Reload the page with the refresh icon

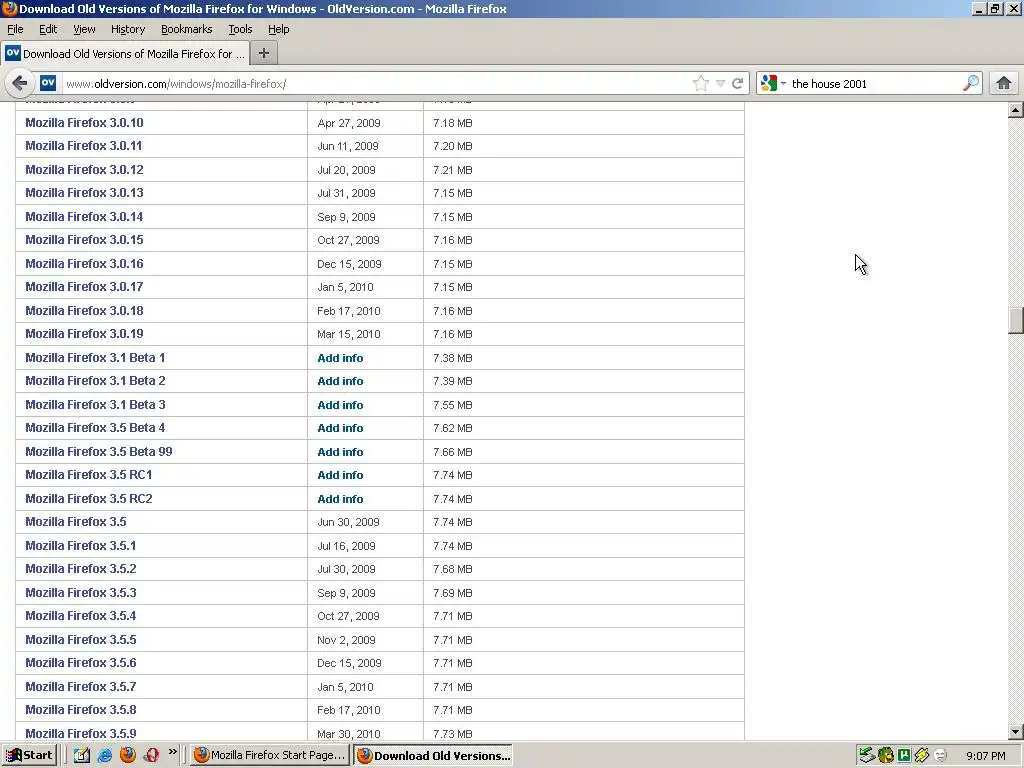(x=737, y=84)
